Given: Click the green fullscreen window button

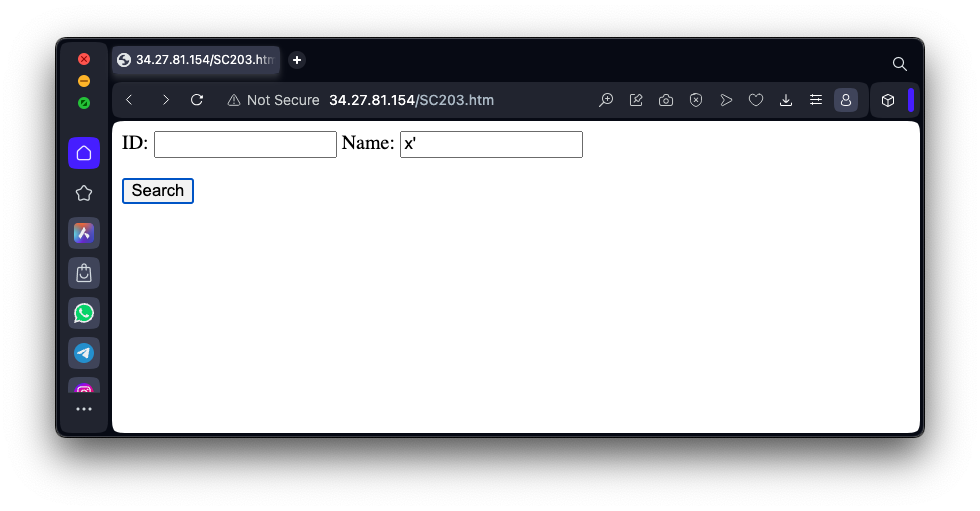Looking at the screenshot, I should [x=84, y=103].
